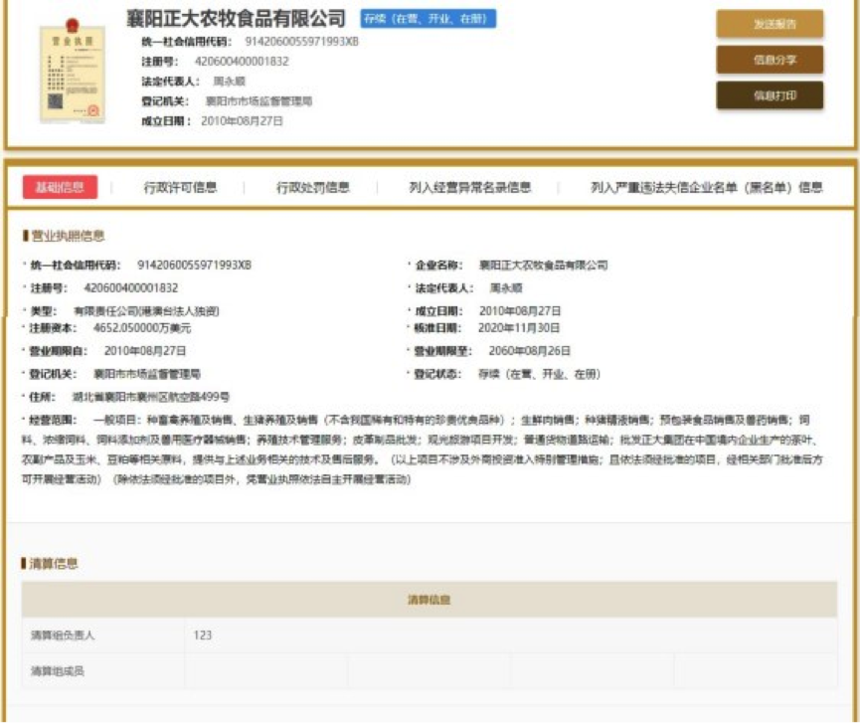
Task: Switch to the 行政处罚信息 tab
Action: (x=313, y=188)
